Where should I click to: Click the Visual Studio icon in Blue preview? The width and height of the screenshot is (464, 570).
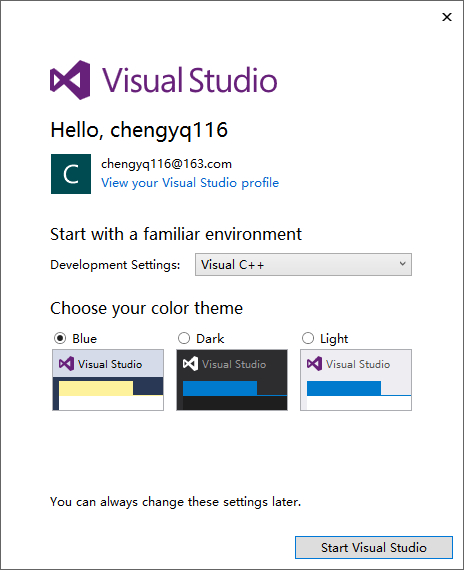coord(66,364)
